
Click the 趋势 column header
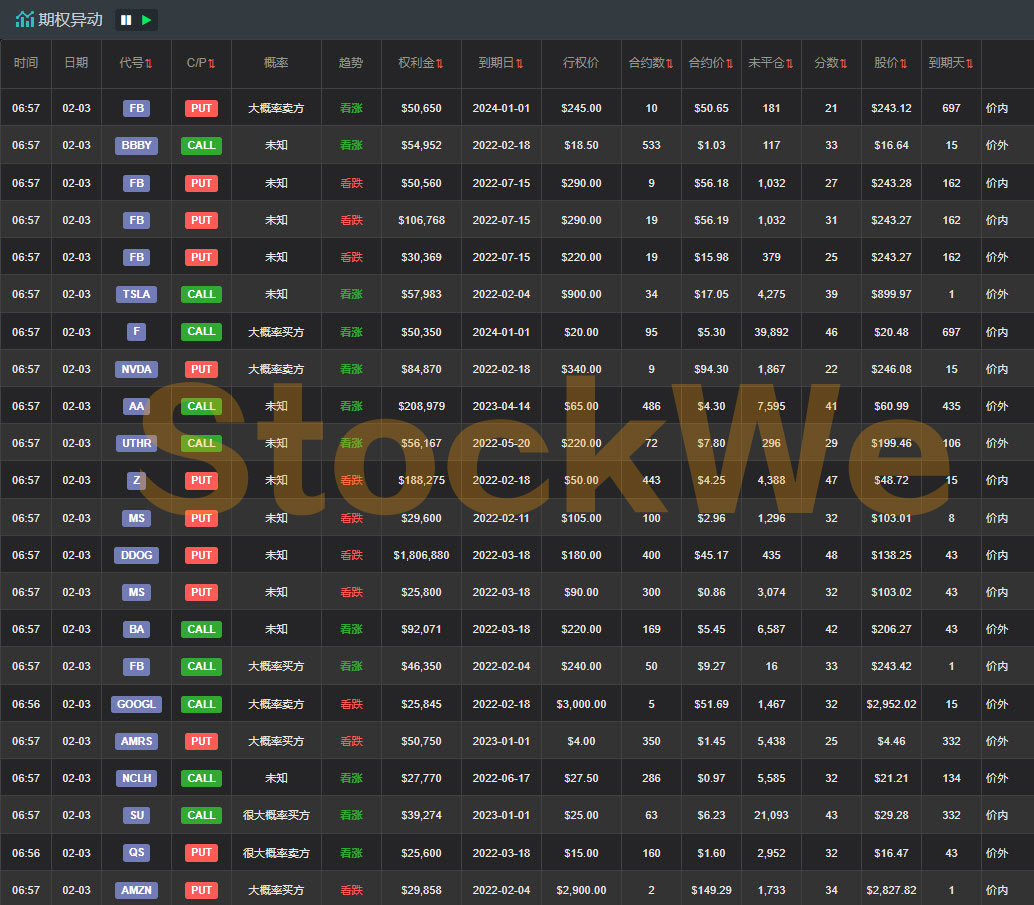click(x=351, y=63)
